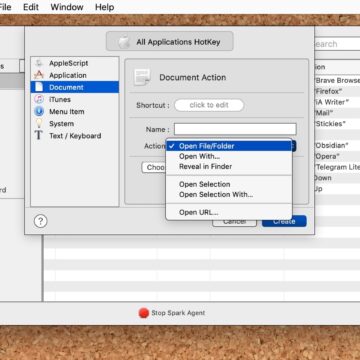The width and height of the screenshot is (360, 360).
Task: Open the Edit menu in menu bar
Action: coord(31,7)
